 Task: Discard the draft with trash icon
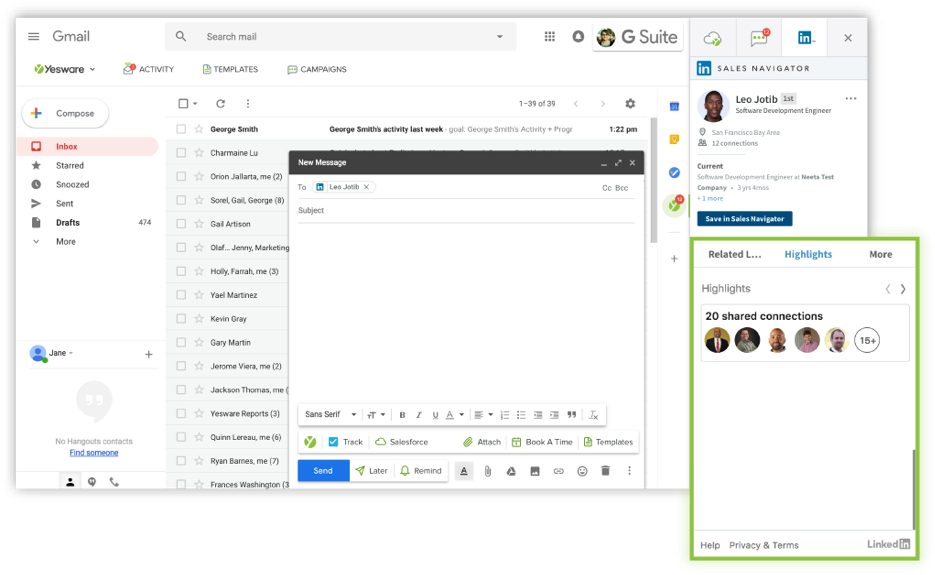pos(605,471)
